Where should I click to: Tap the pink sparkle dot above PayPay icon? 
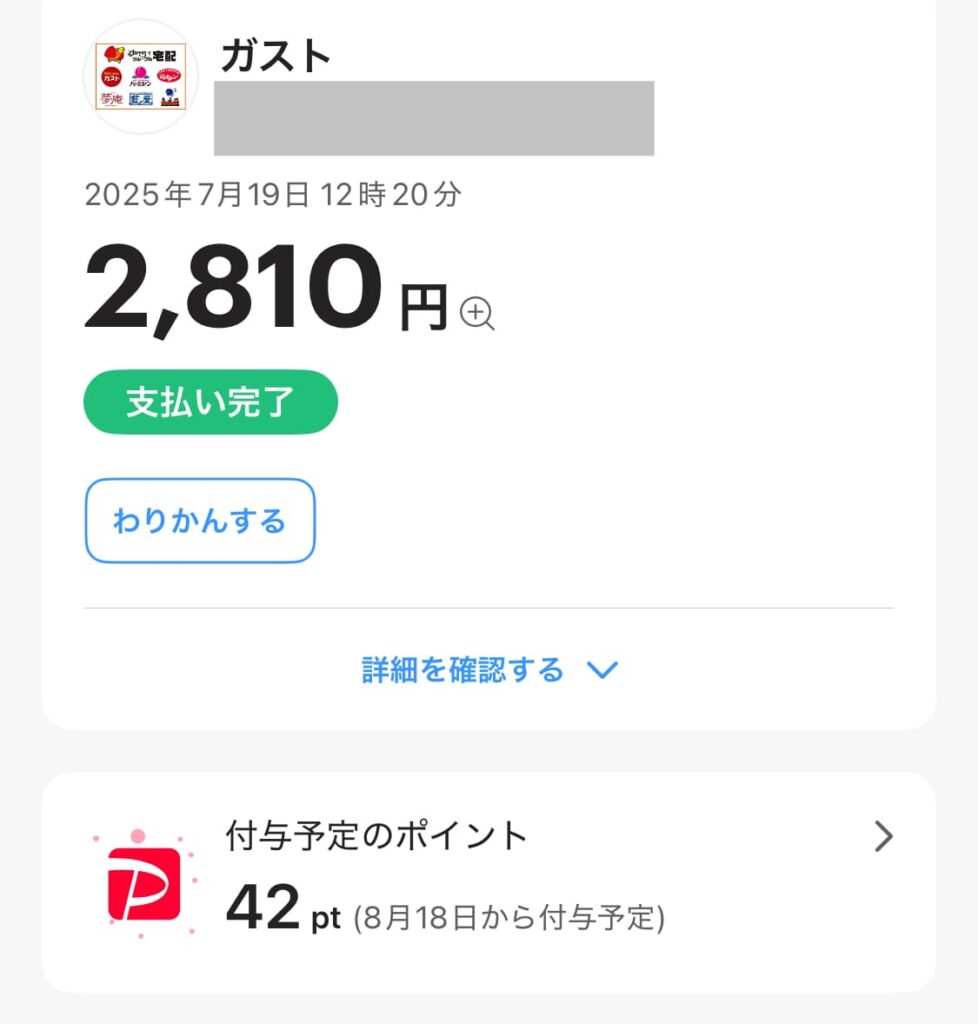point(138,837)
